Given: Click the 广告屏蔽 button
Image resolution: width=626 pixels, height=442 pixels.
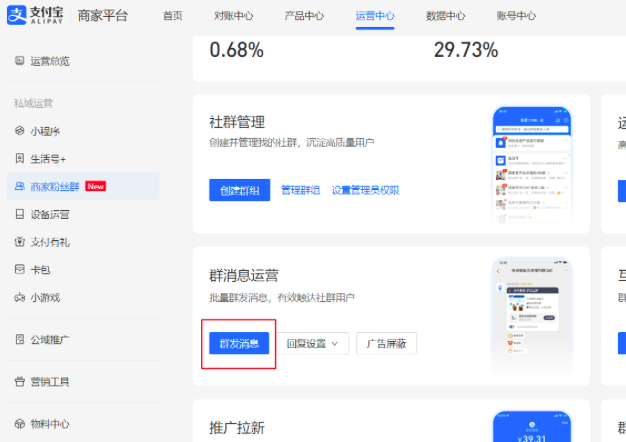Looking at the screenshot, I should coord(386,343).
